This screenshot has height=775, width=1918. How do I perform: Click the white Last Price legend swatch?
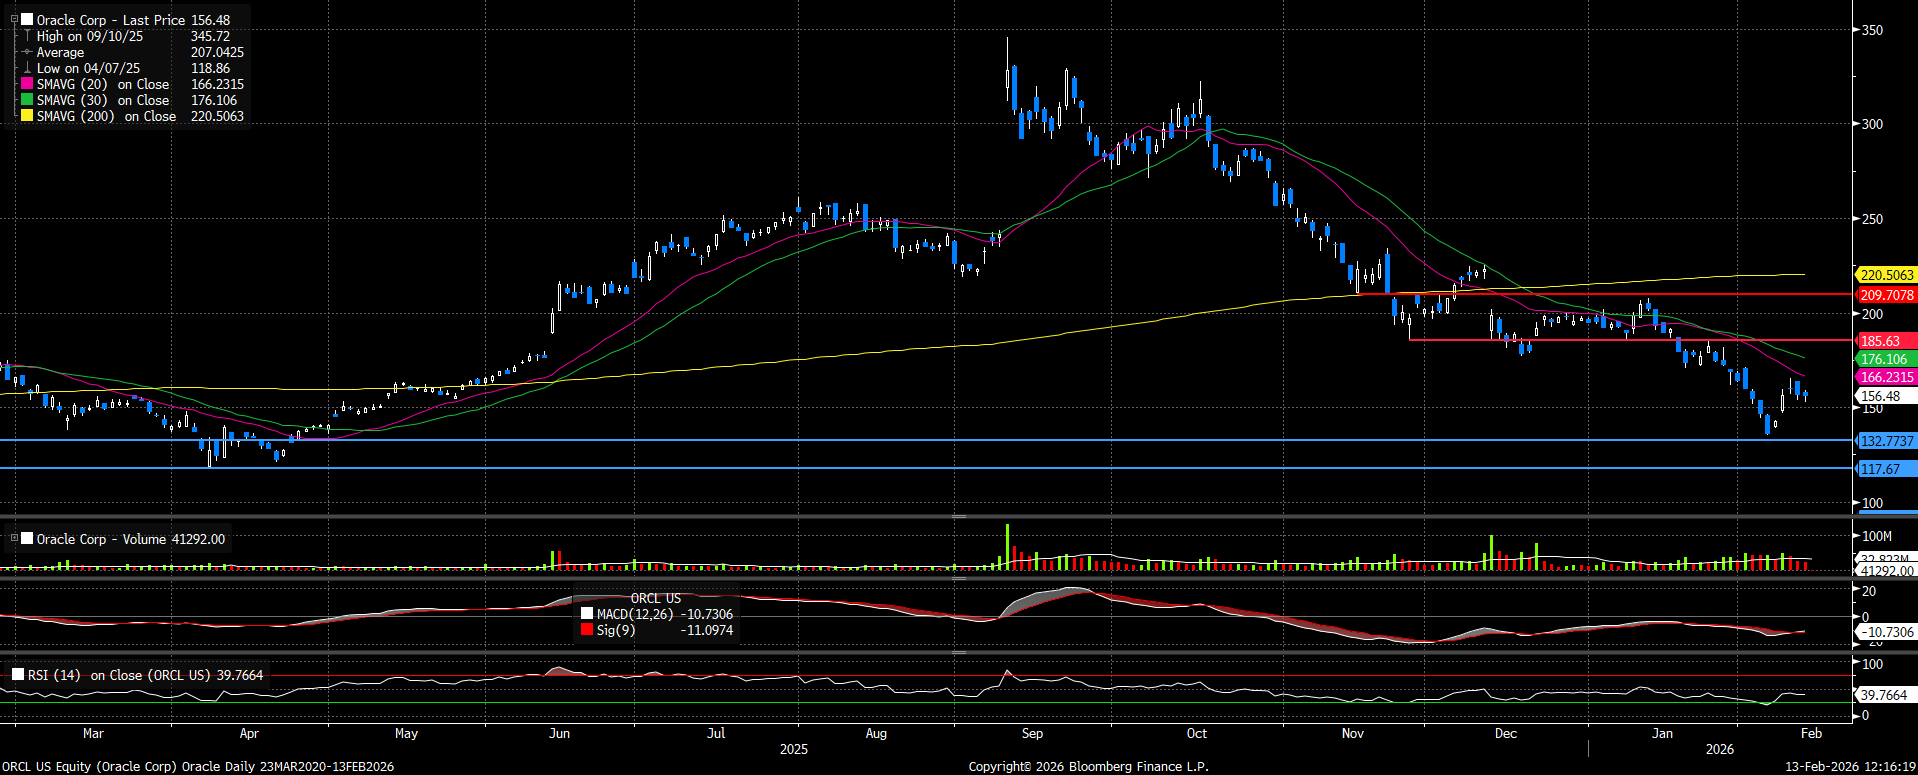click(27, 20)
